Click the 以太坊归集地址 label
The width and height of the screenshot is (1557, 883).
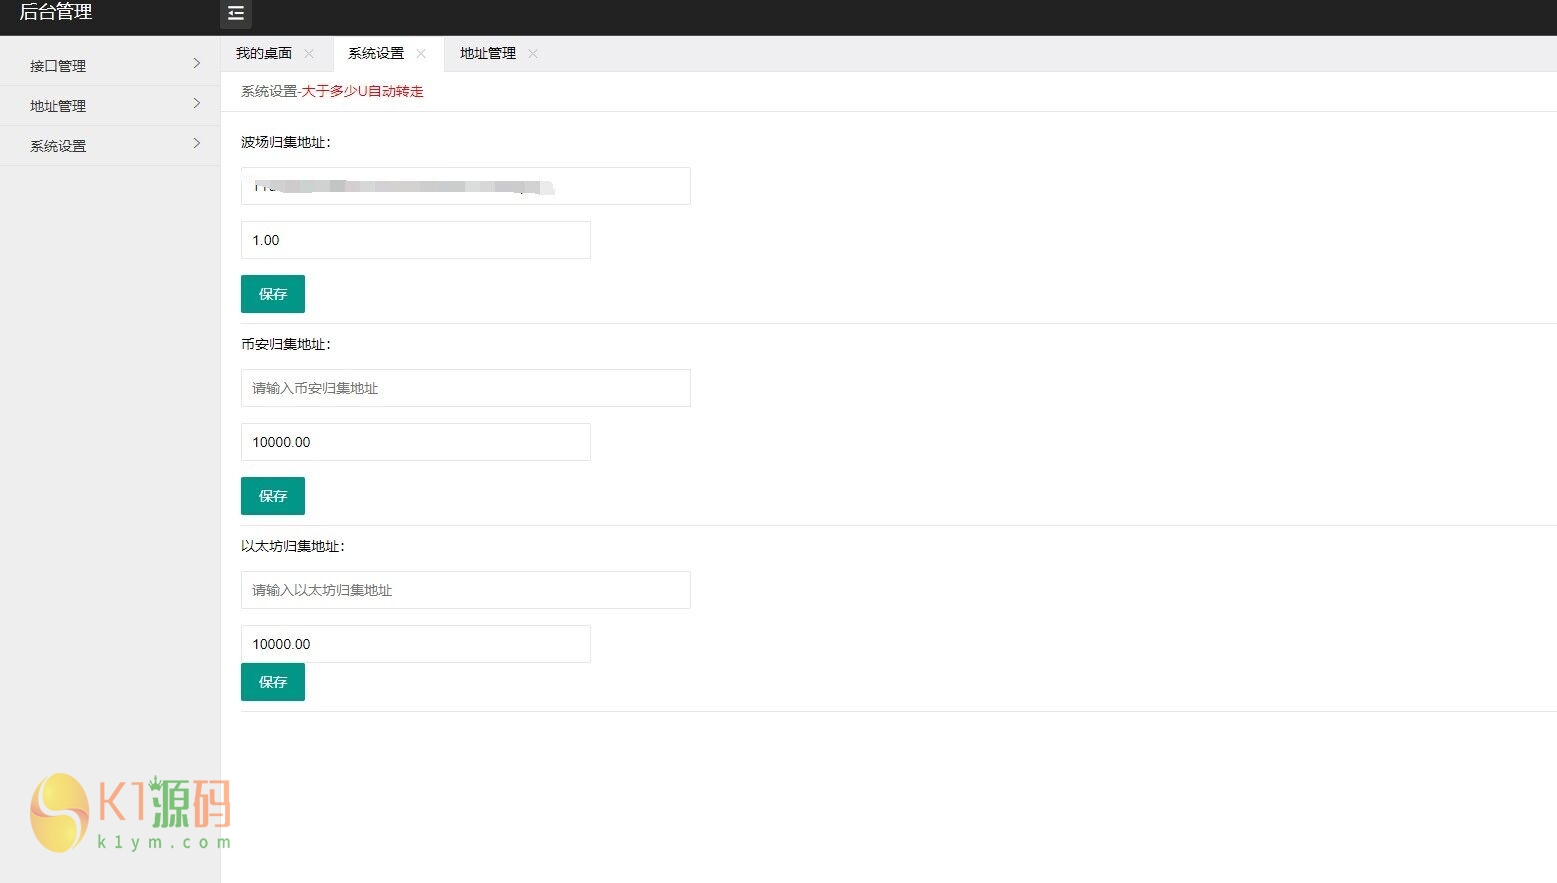[x=293, y=546]
